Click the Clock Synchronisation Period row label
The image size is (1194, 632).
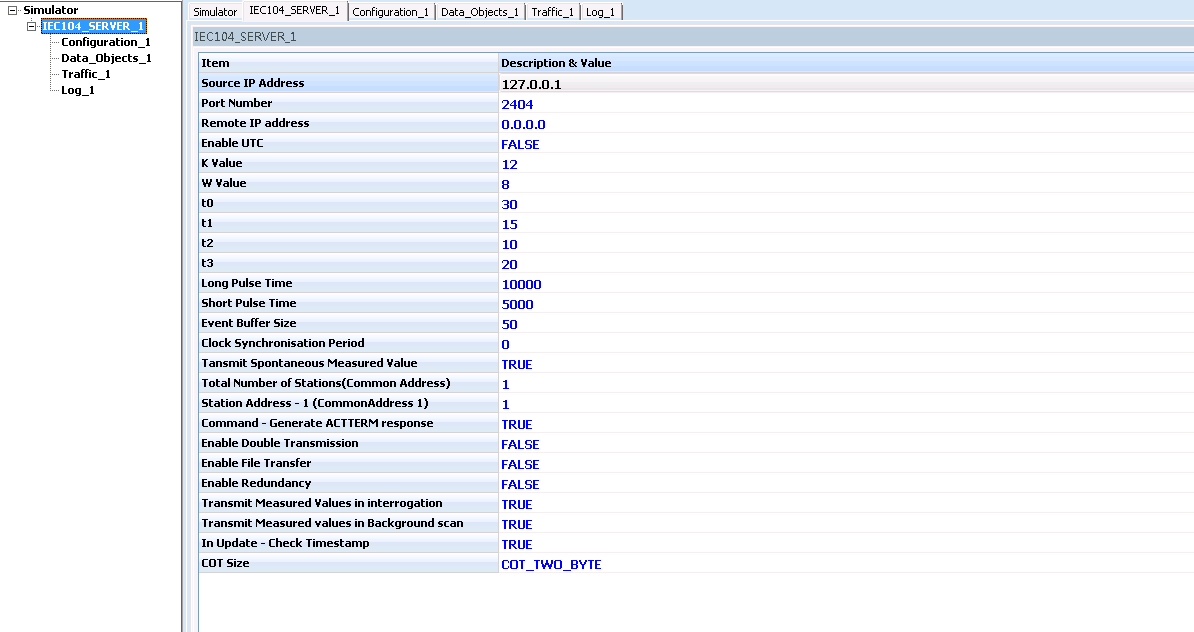(283, 343)
